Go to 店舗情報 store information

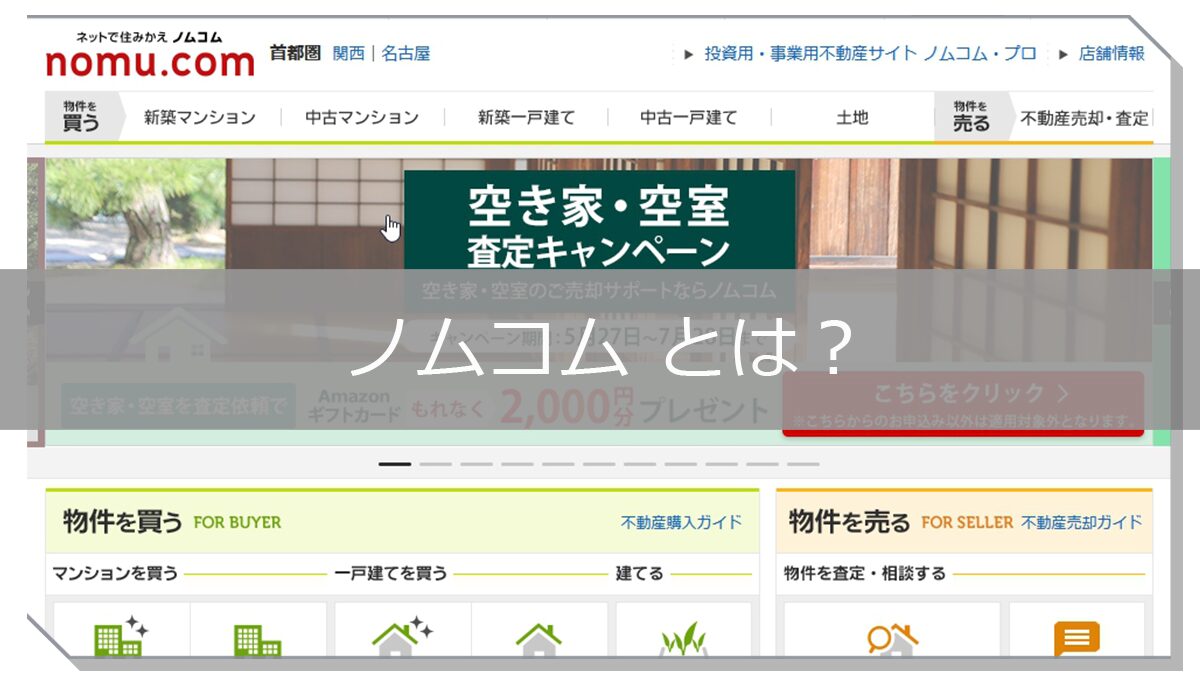point(1112,53)
